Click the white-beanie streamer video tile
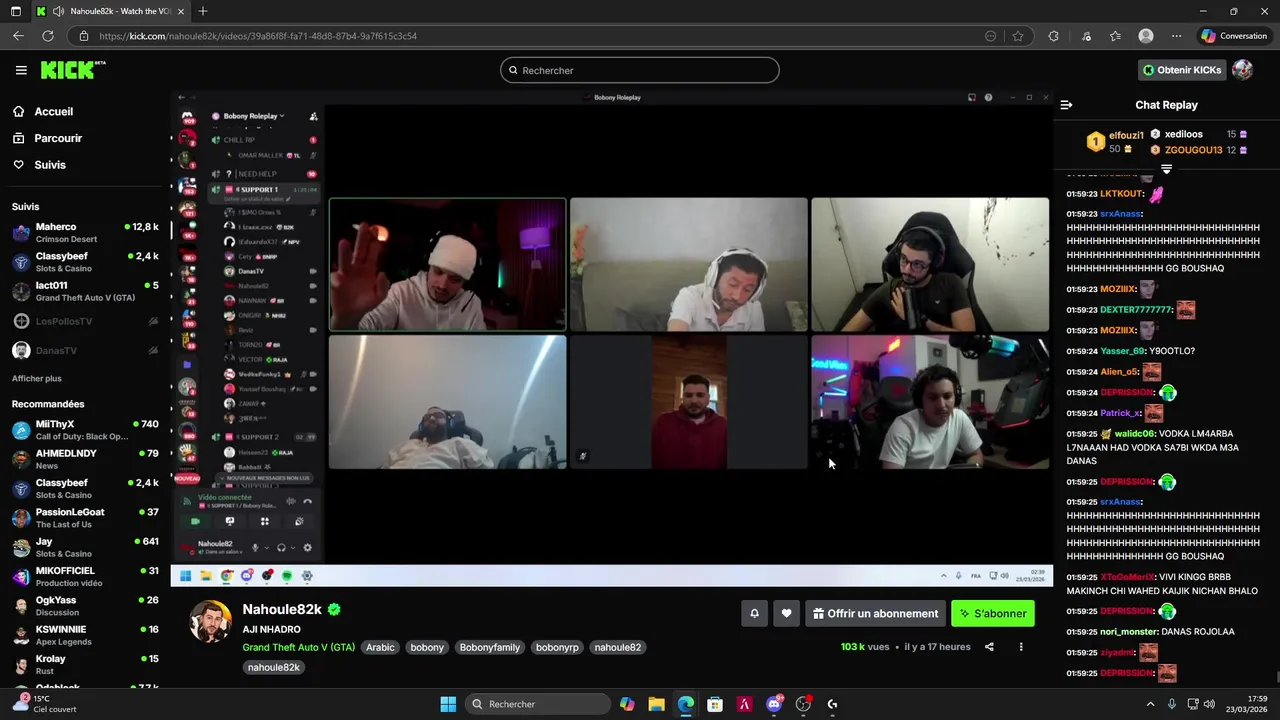Viewport: 1280px width, 720px height. (447, 264)
